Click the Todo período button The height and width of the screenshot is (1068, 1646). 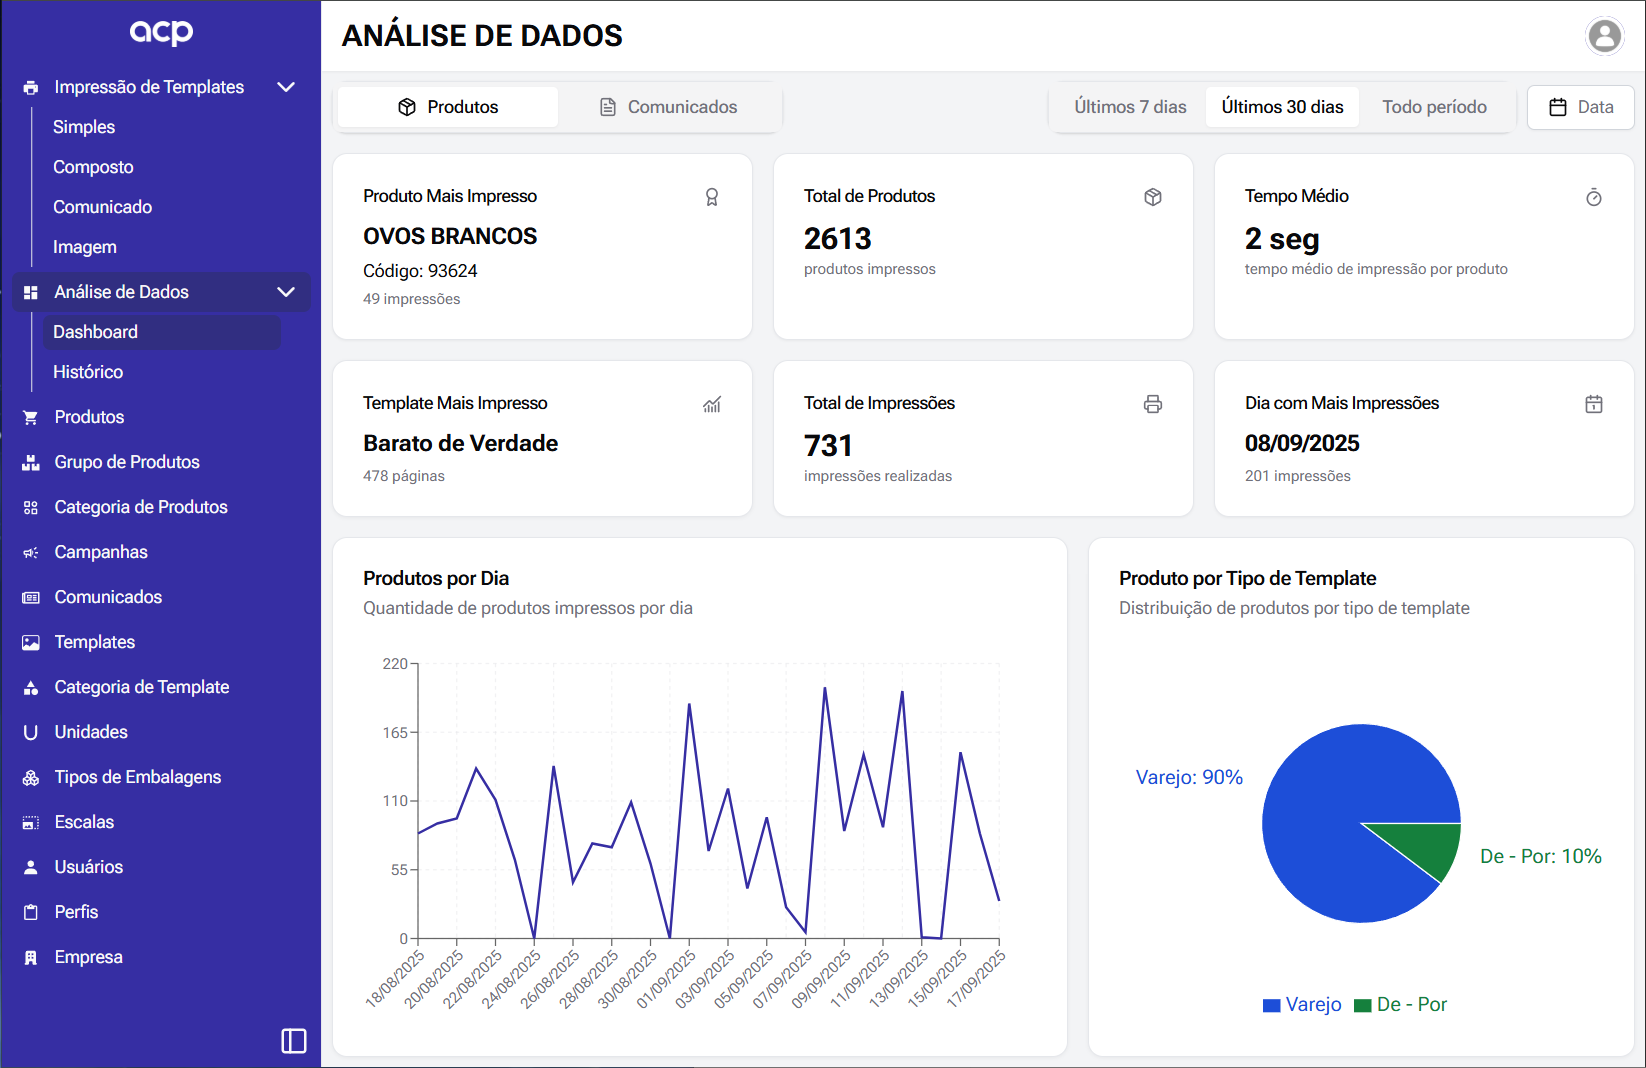[1434, 106]
